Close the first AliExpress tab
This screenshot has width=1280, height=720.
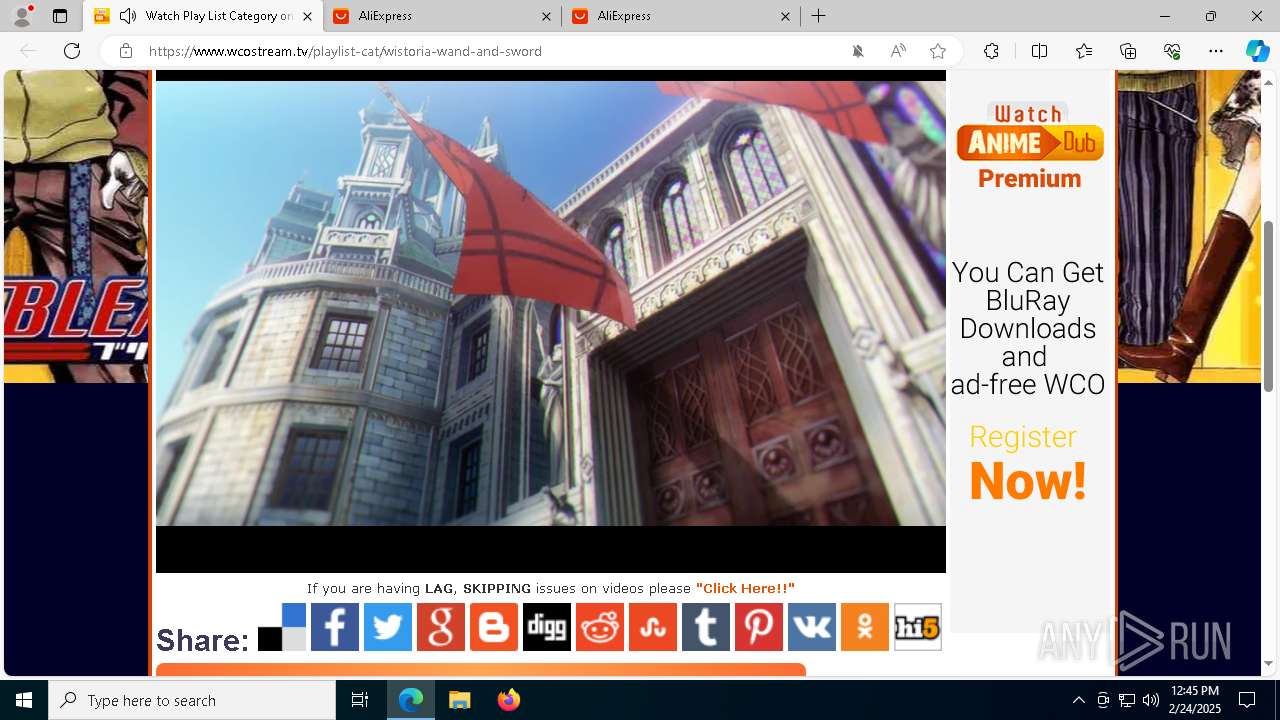click(546, 16)
